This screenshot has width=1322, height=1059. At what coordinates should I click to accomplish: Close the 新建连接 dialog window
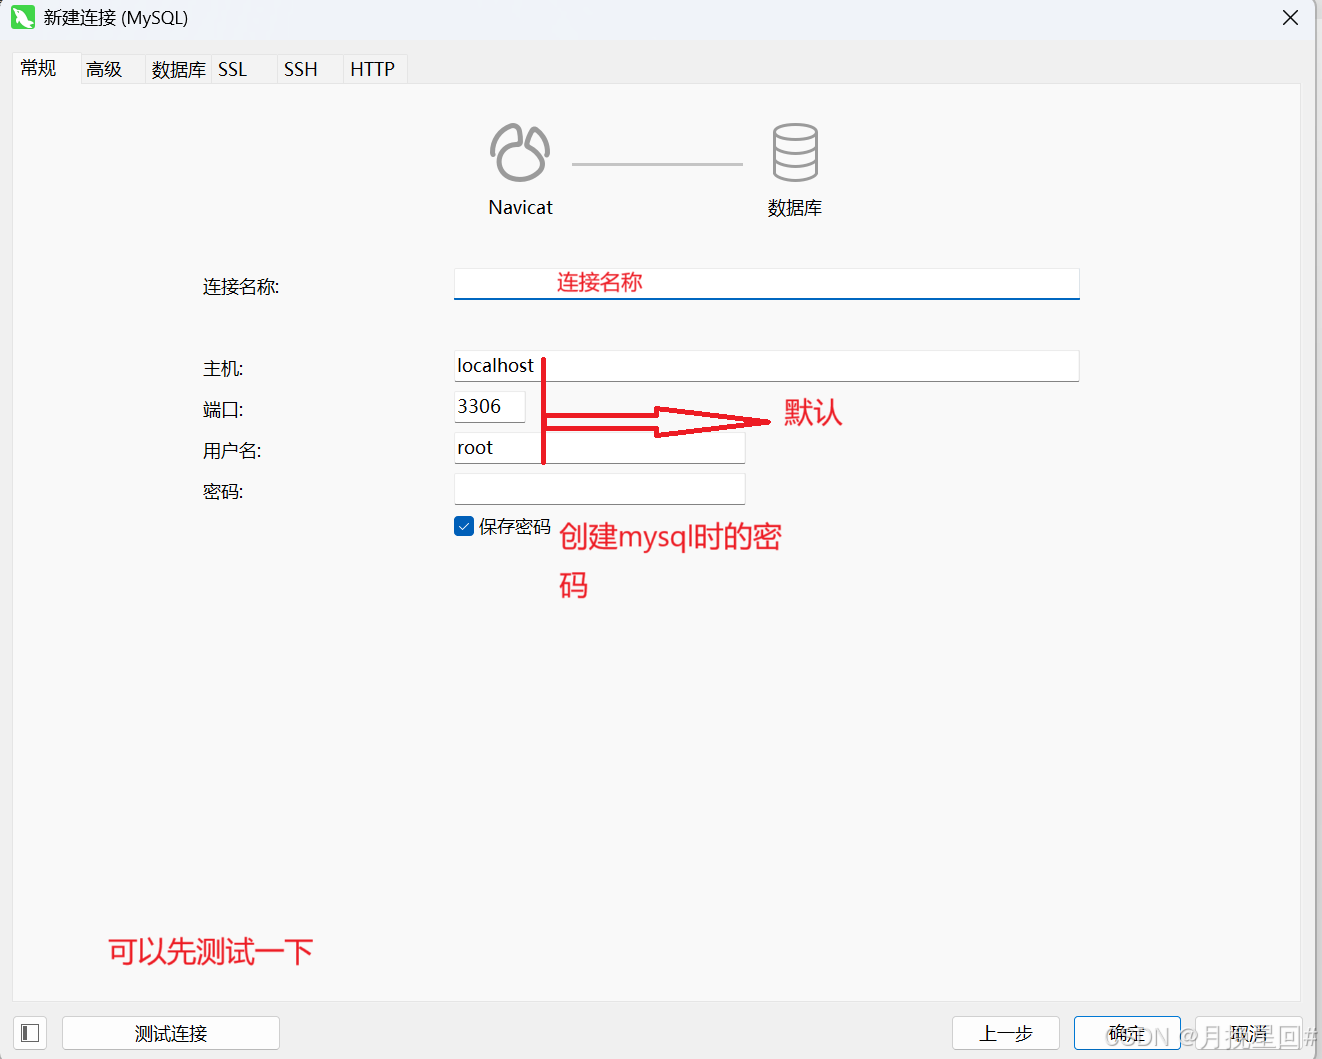coord(1291,18)
